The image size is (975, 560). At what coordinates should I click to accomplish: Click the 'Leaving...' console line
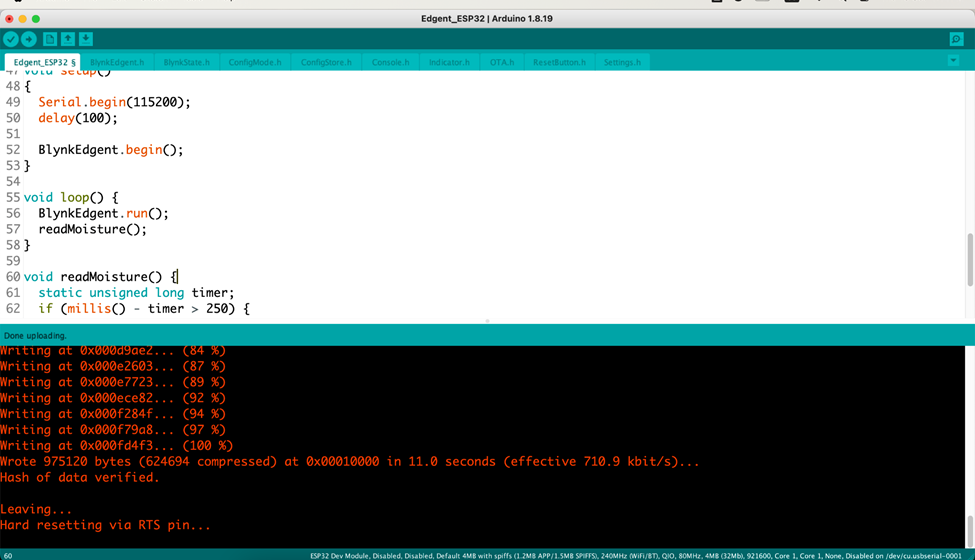36,509
